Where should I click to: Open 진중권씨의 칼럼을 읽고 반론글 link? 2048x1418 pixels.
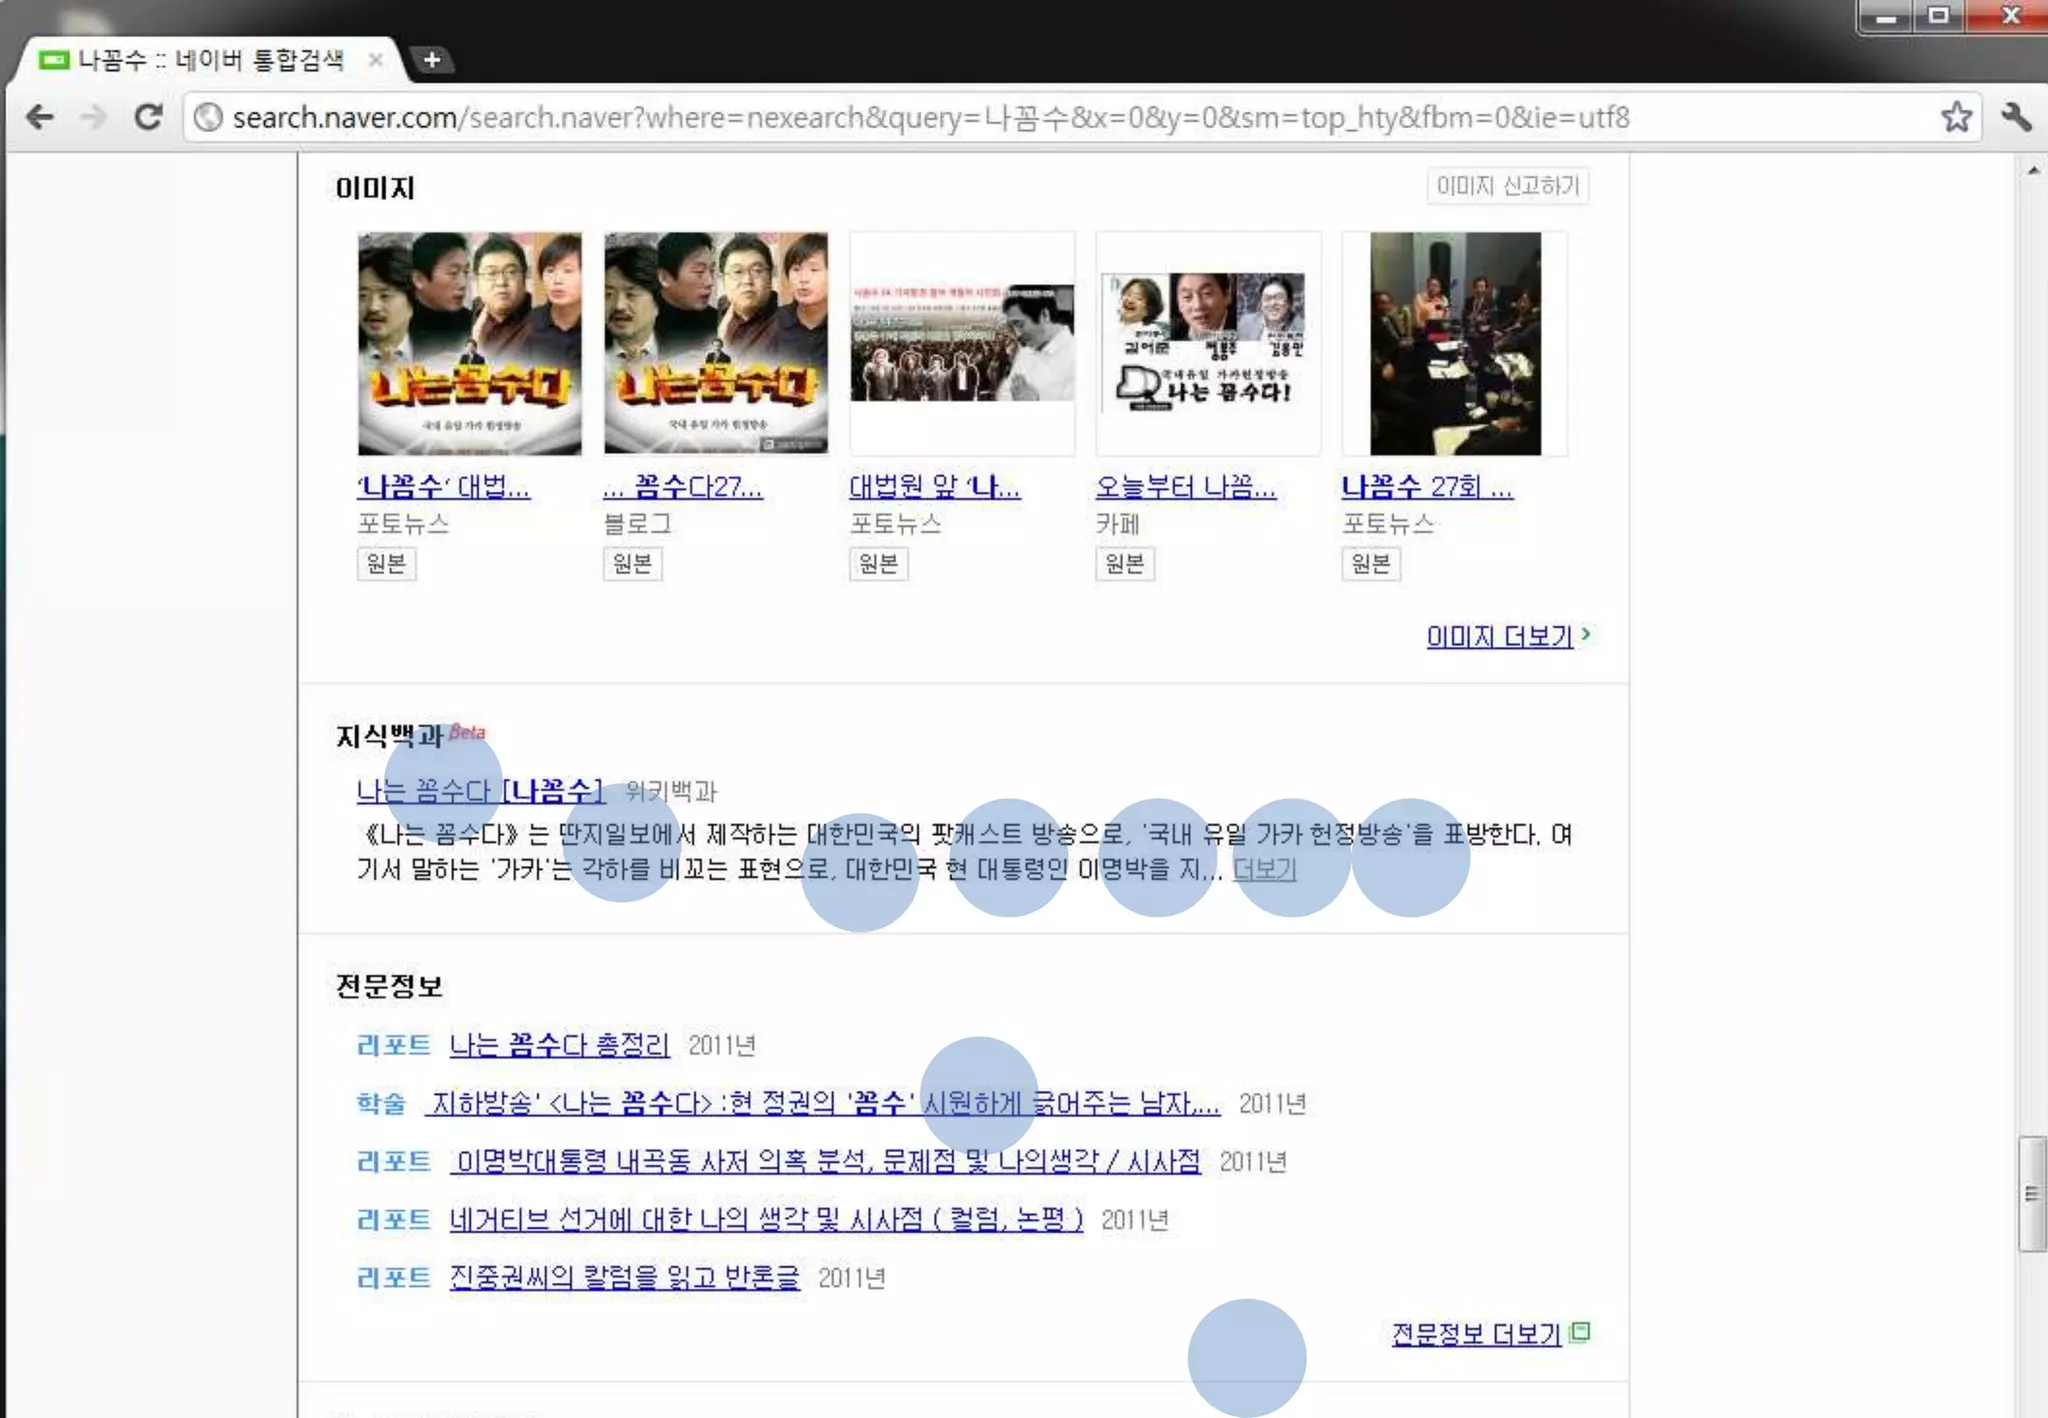(x=624, y=1277)
